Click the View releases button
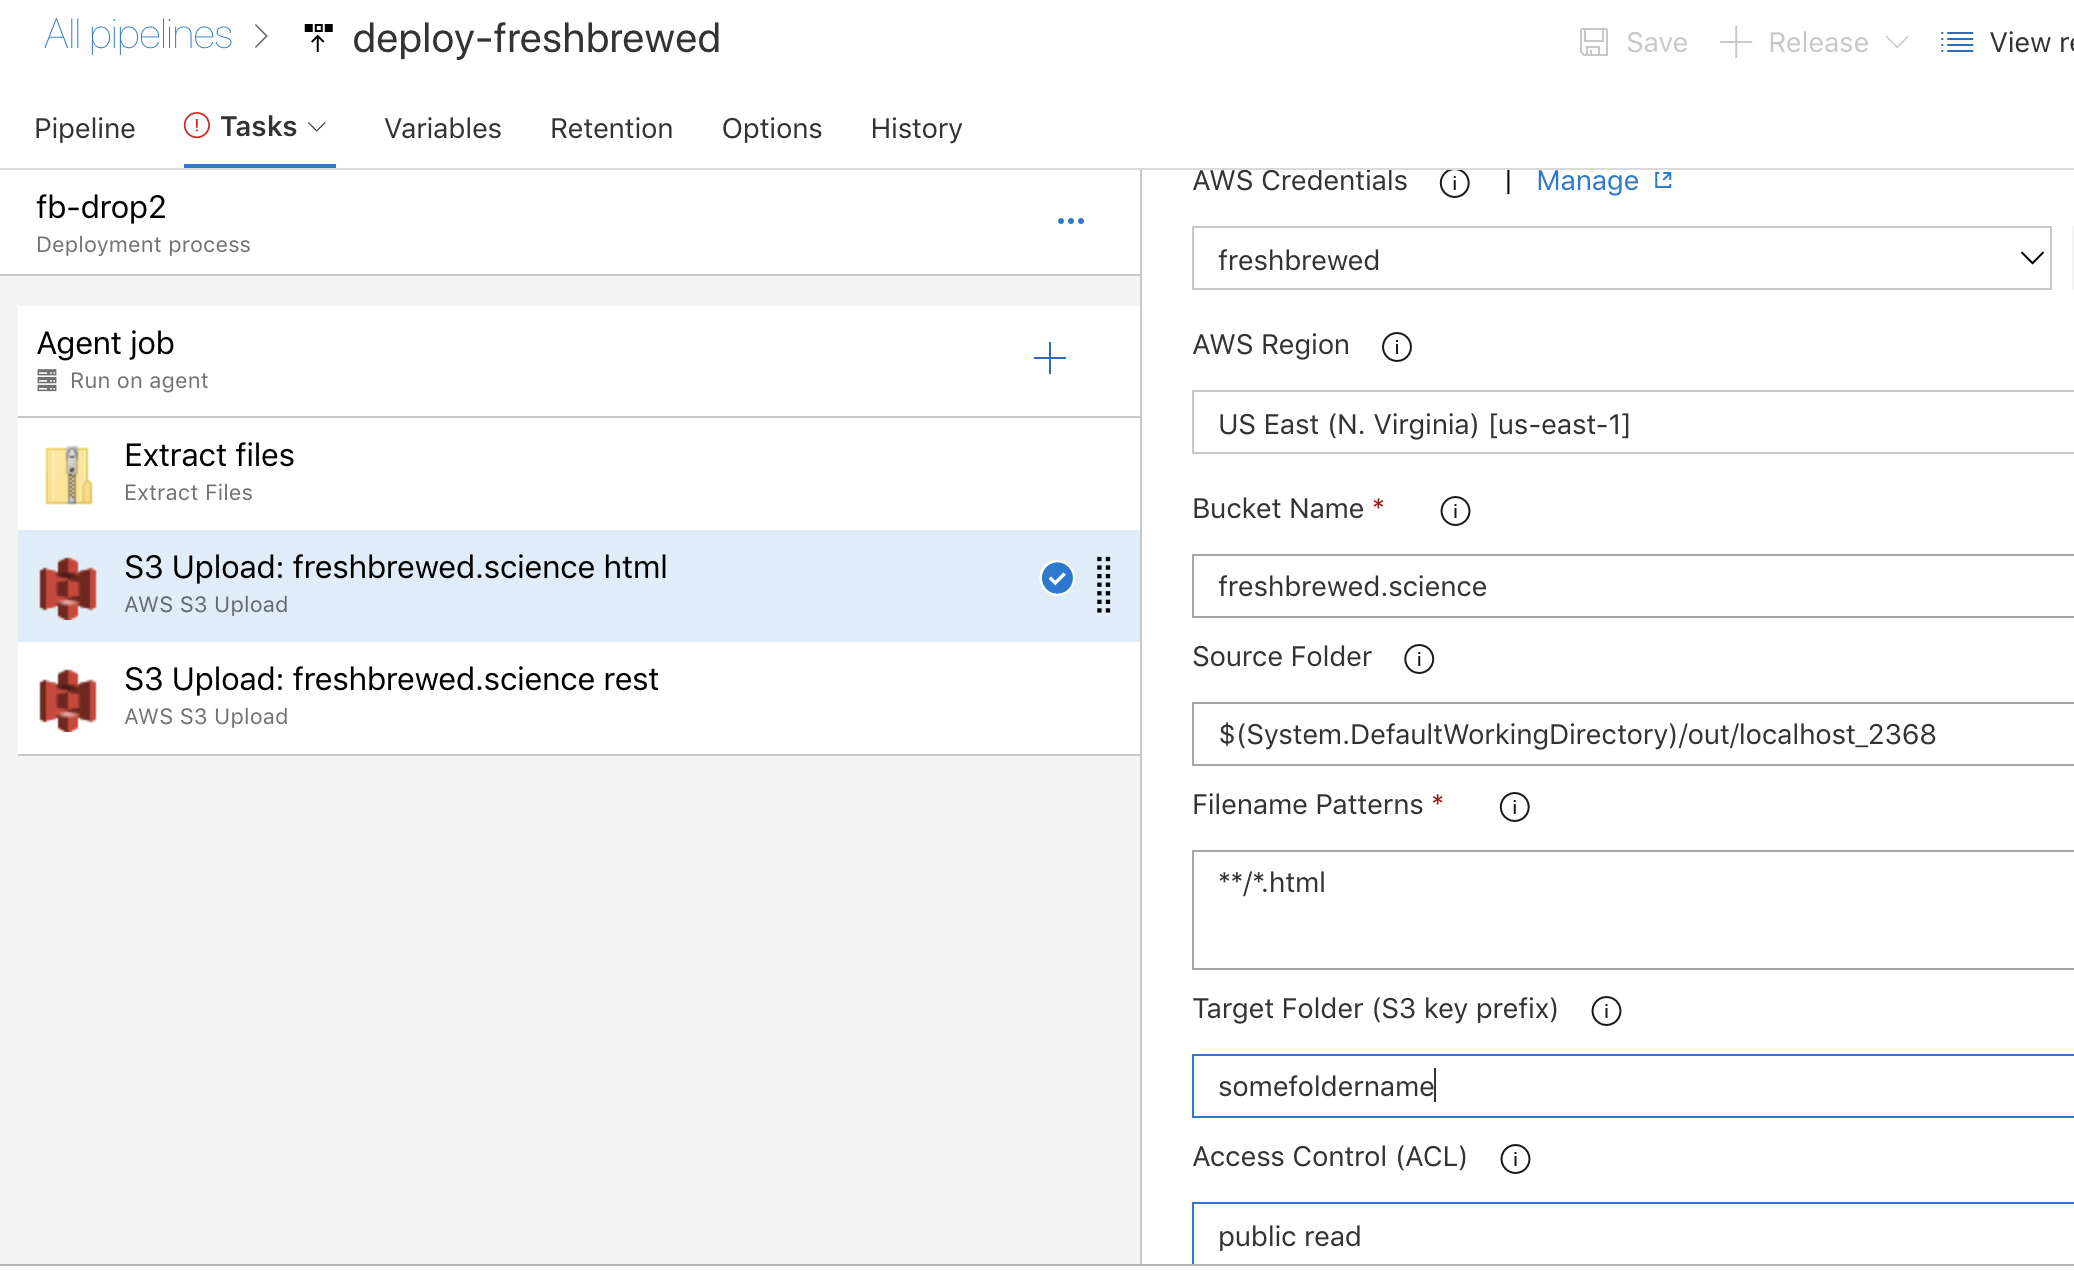 pos(2006,42)
